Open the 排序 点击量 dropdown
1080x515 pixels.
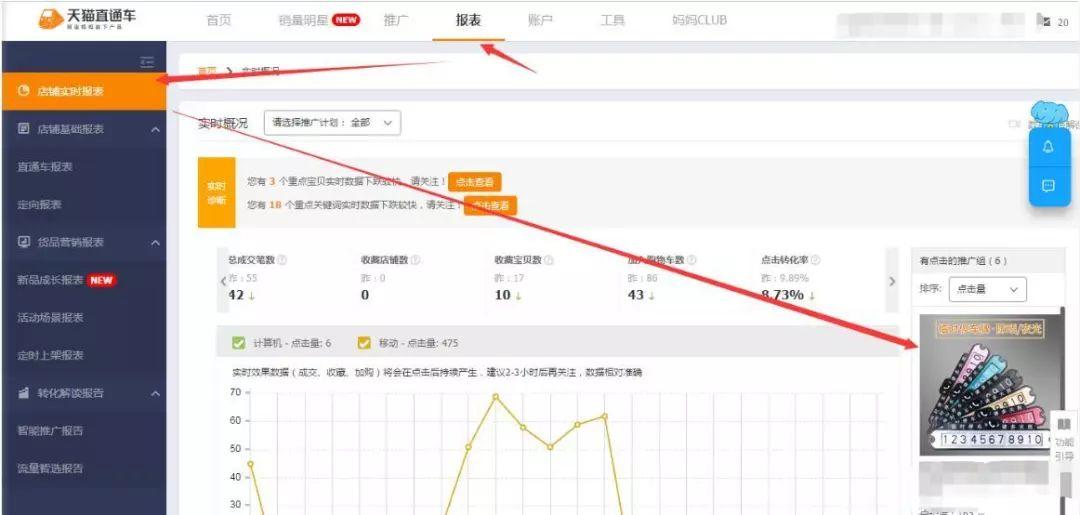(987, 289)
